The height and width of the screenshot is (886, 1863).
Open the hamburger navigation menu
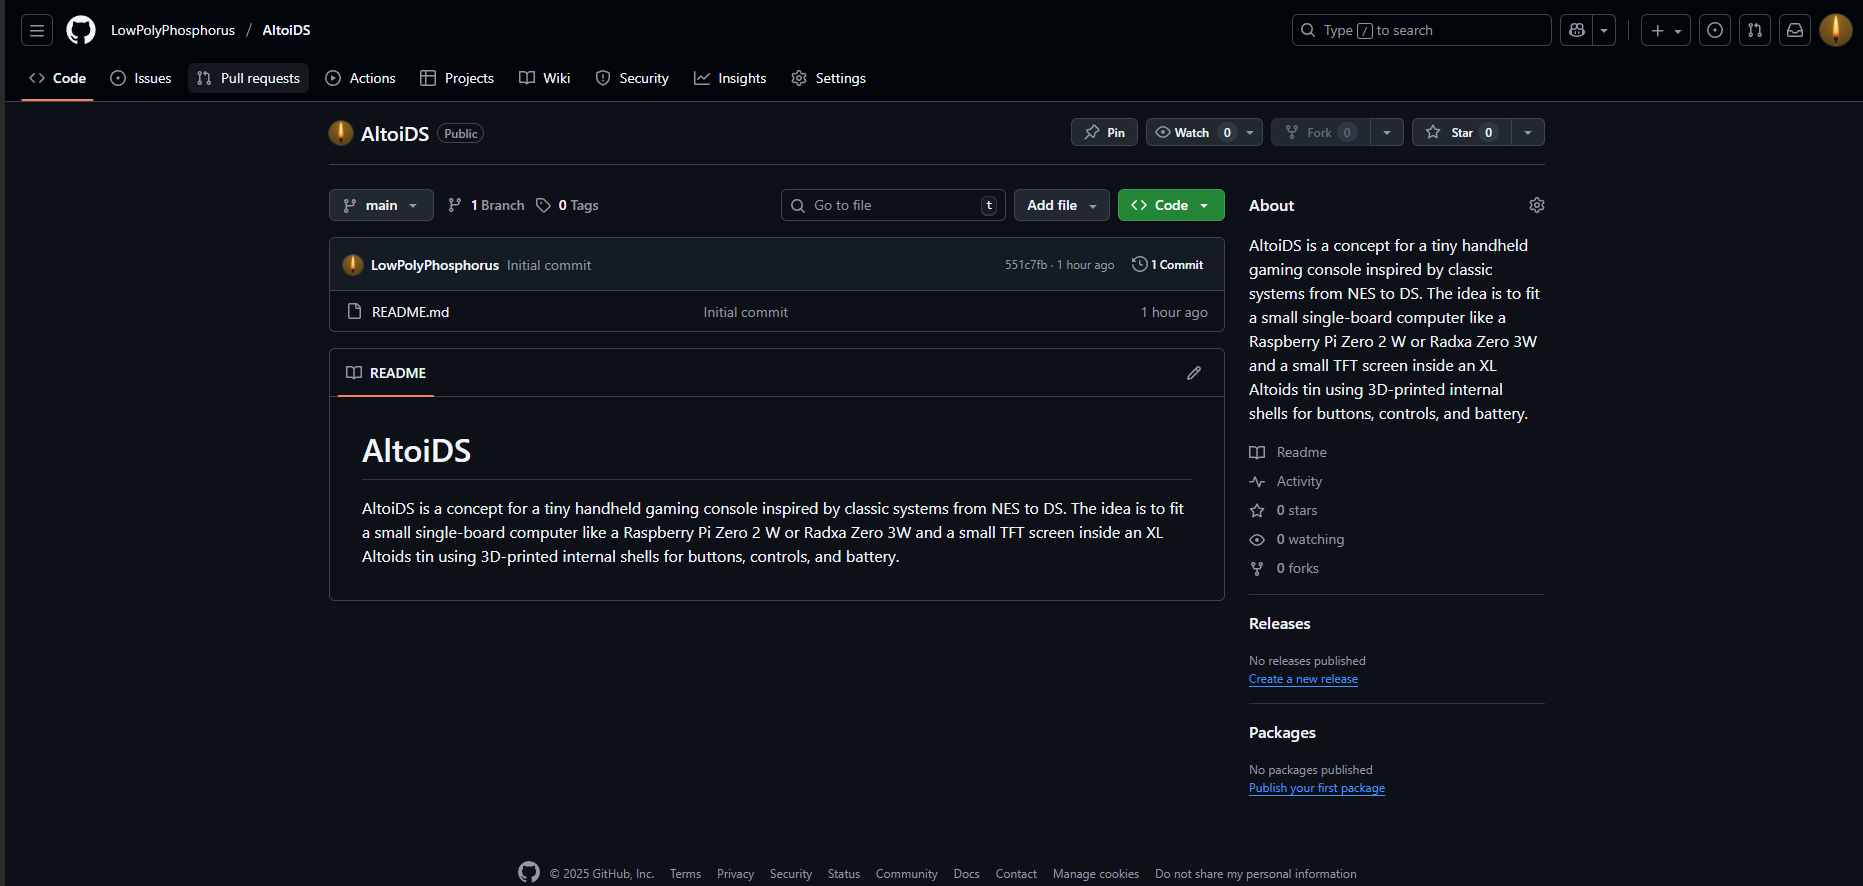coord(37,31)
